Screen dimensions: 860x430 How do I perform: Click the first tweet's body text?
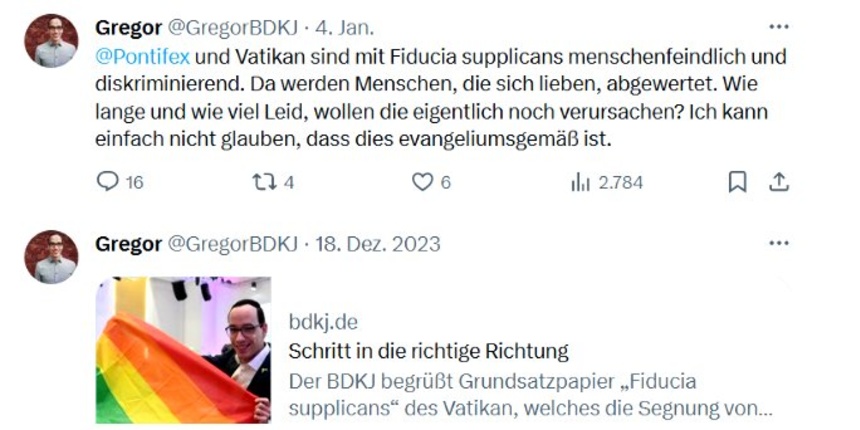[441, 98]
